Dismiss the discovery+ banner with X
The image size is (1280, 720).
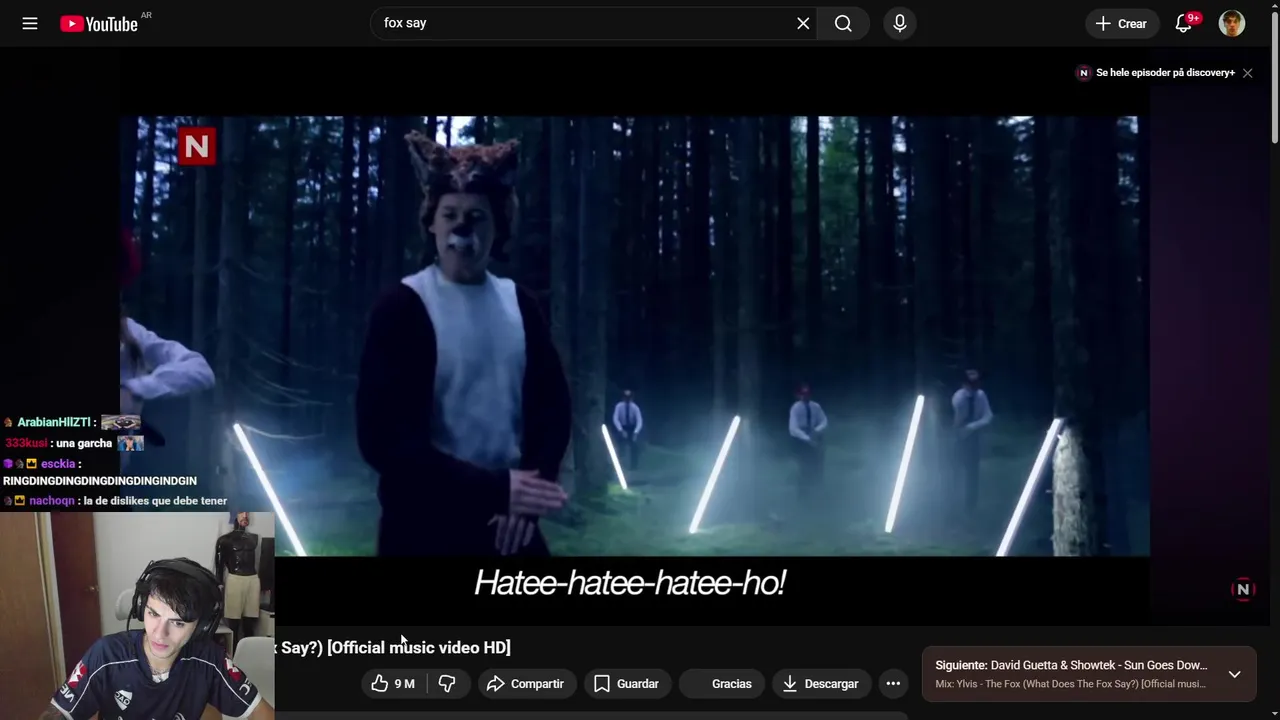tap(1247, 73)
